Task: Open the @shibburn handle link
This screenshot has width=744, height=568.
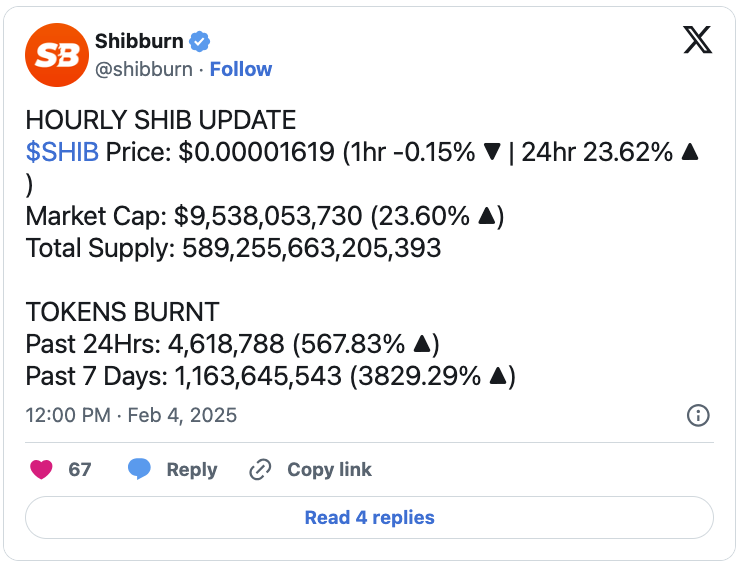Action: click(144, 69)
